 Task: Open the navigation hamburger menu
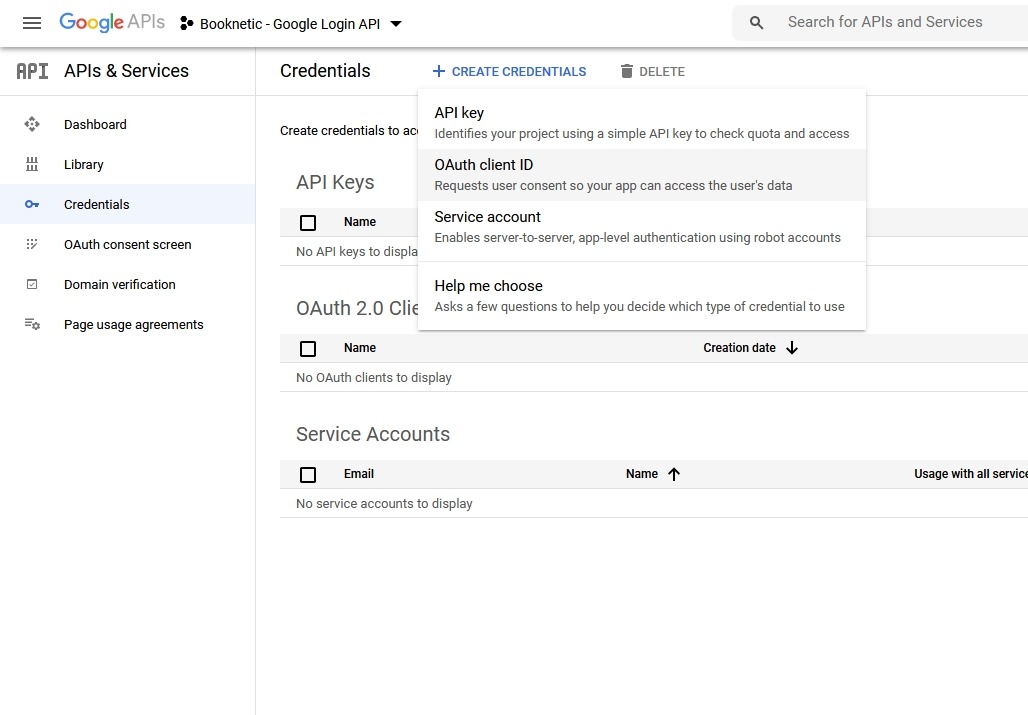coord(31,22)
